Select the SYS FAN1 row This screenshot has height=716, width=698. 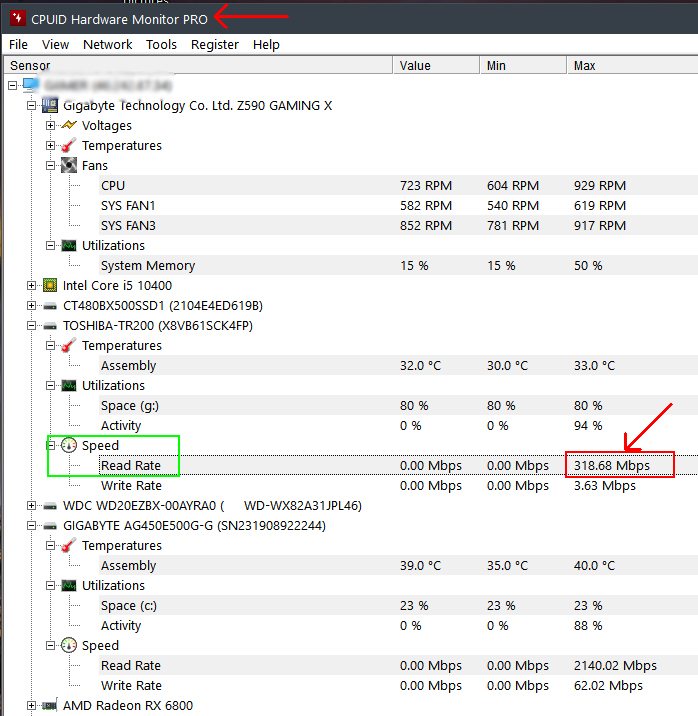(398, 205)
